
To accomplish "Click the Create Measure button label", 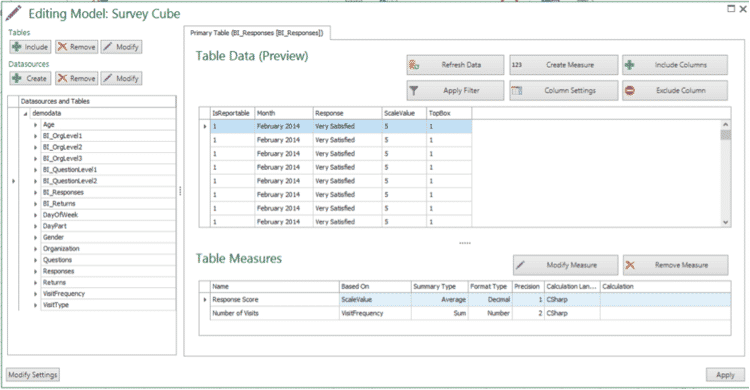I will pyautogui.click(x=570, y=65).
